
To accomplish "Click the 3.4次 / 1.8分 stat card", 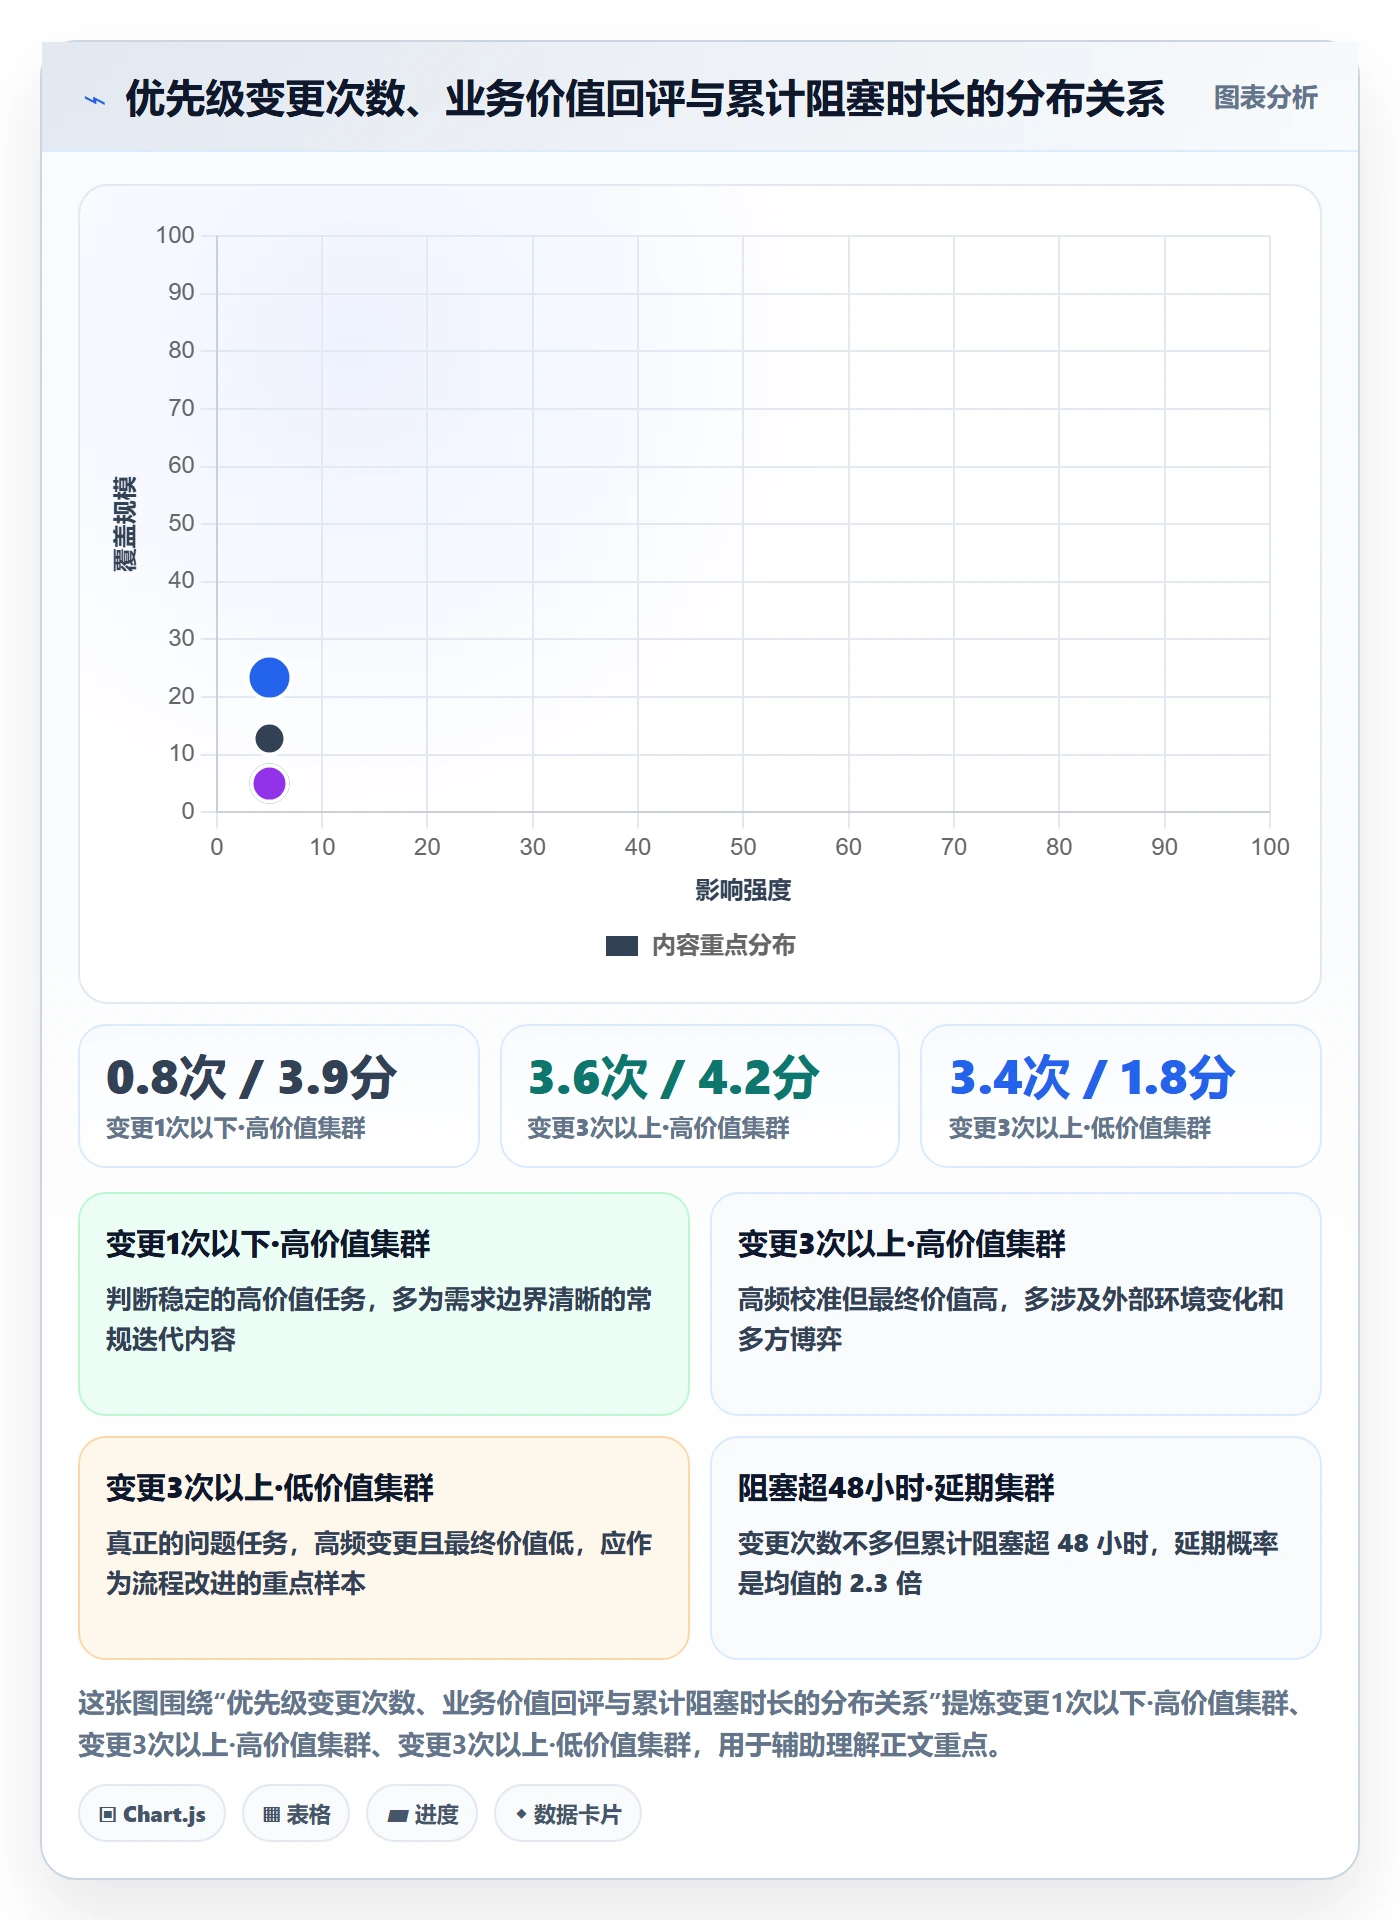I will 1121,1096.
